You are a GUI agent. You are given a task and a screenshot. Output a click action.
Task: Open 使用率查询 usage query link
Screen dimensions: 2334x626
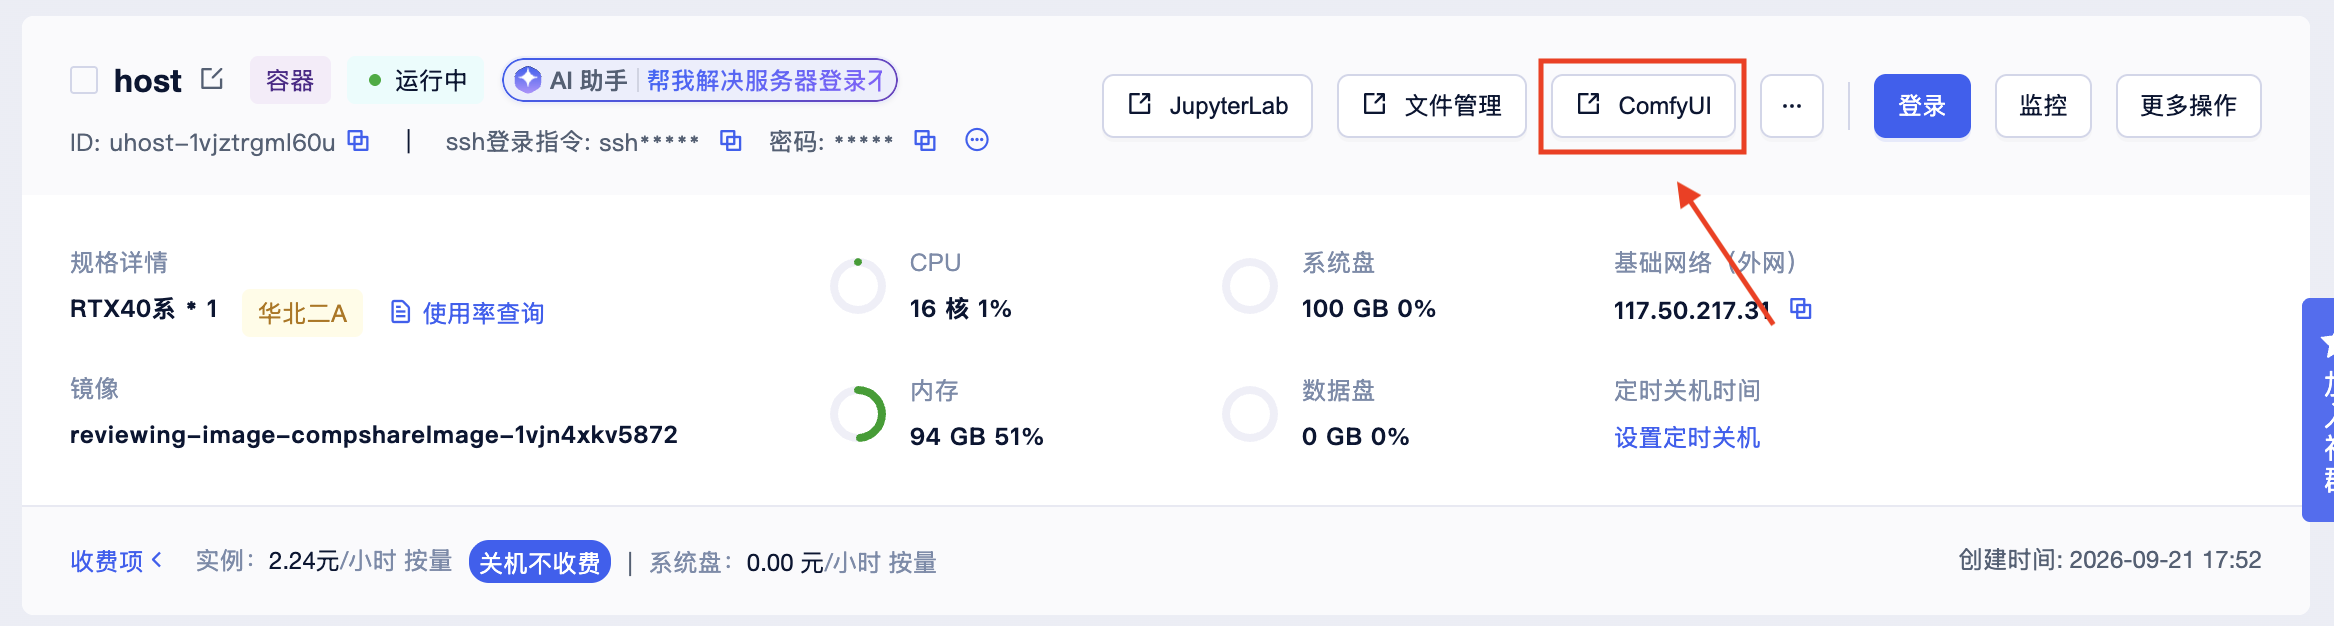tap(467, 313)
